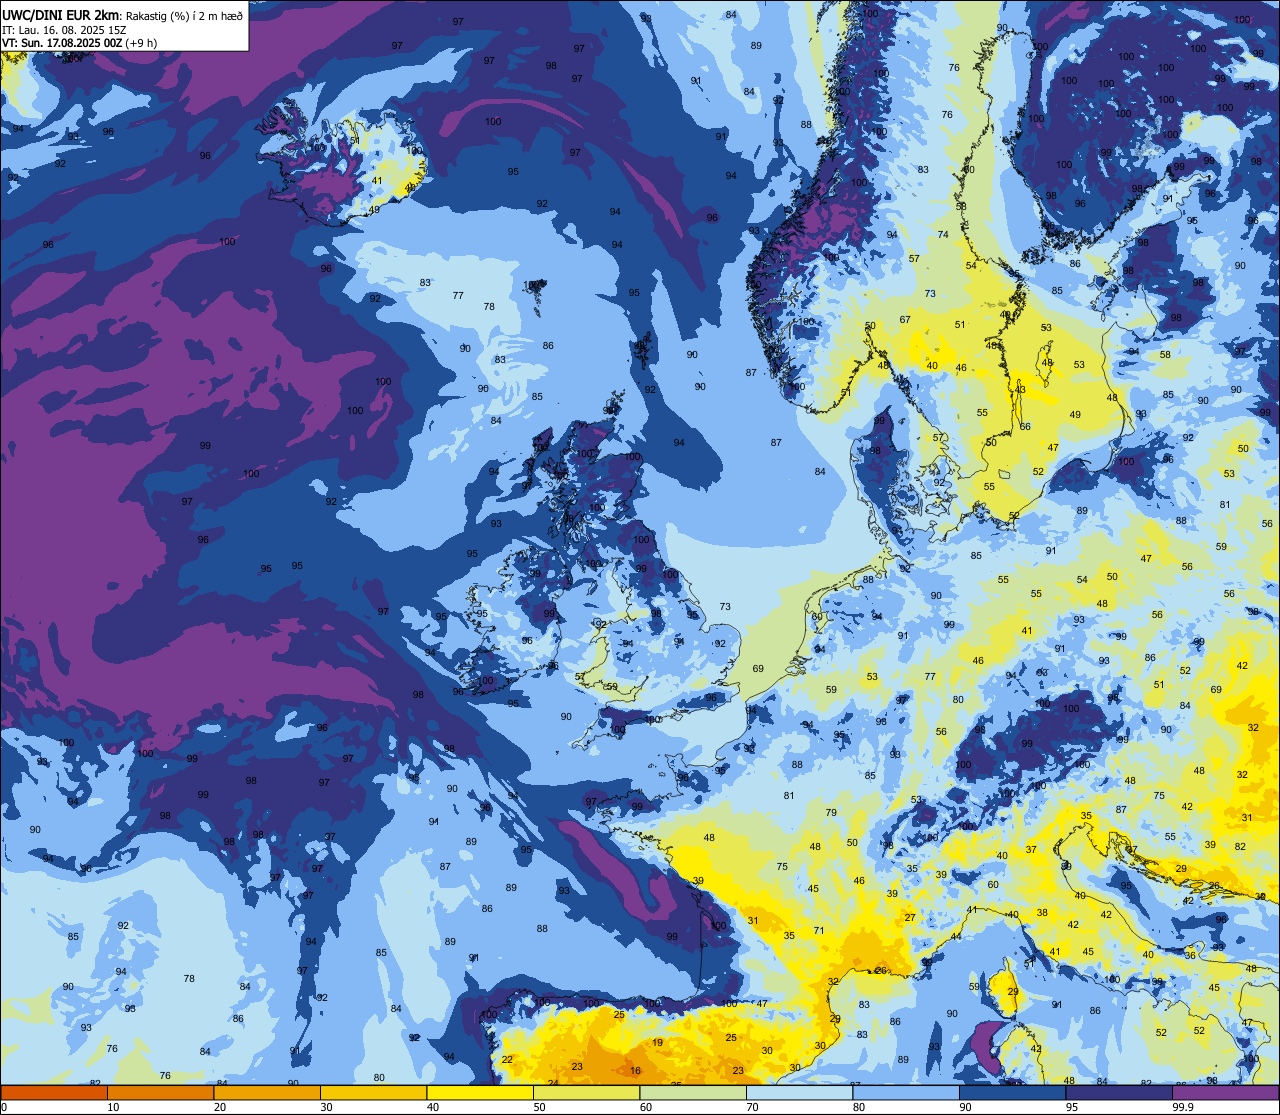Click the '74' humidity value in Sweden
Viewport: 1280px width, 1115px height.
pos(943,234)
